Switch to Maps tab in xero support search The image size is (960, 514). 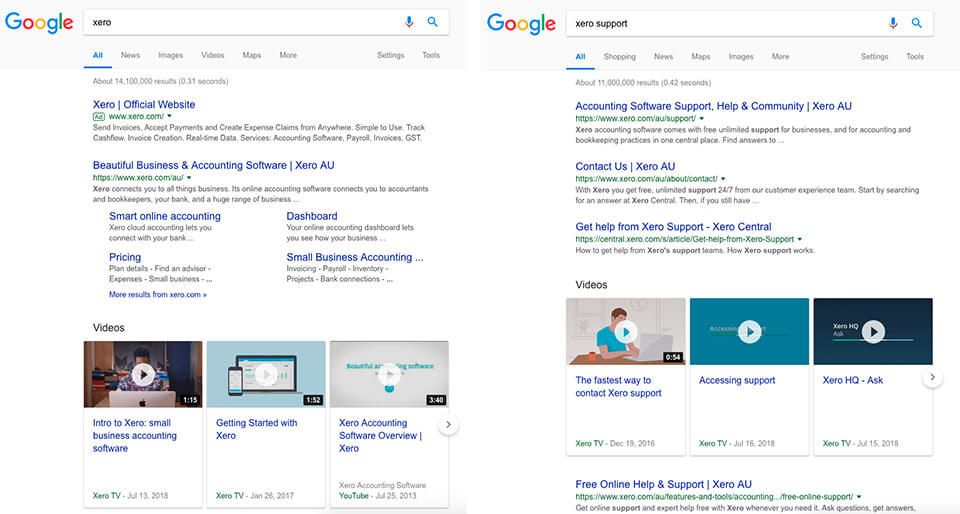(x=701, y=56)
